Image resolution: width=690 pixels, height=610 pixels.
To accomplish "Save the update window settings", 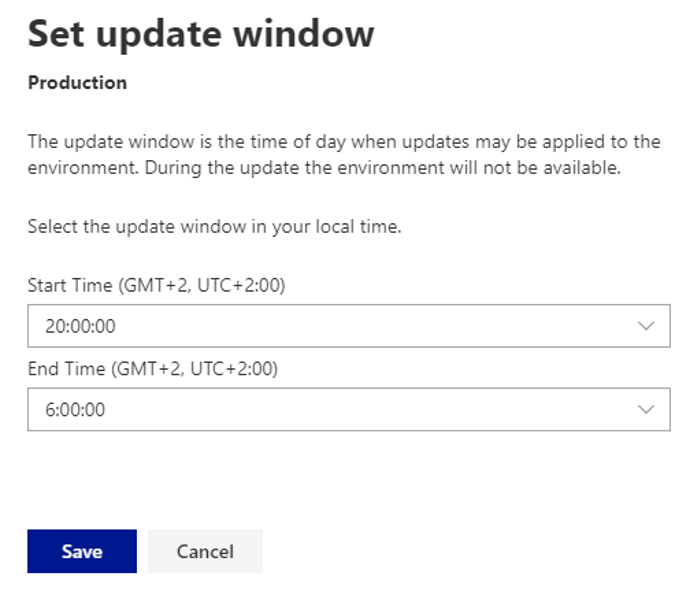I will tap(82, 551).
